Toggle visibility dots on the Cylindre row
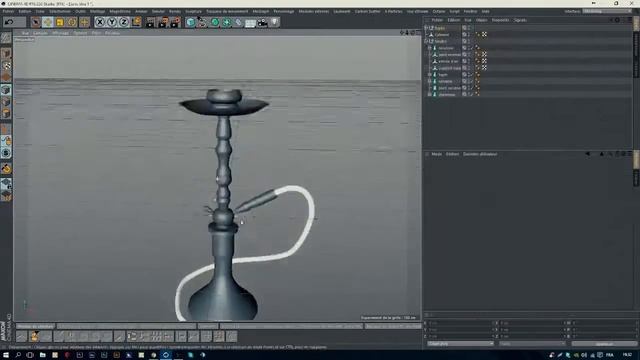This screenshot has height=360, width=640. (469, 35)
